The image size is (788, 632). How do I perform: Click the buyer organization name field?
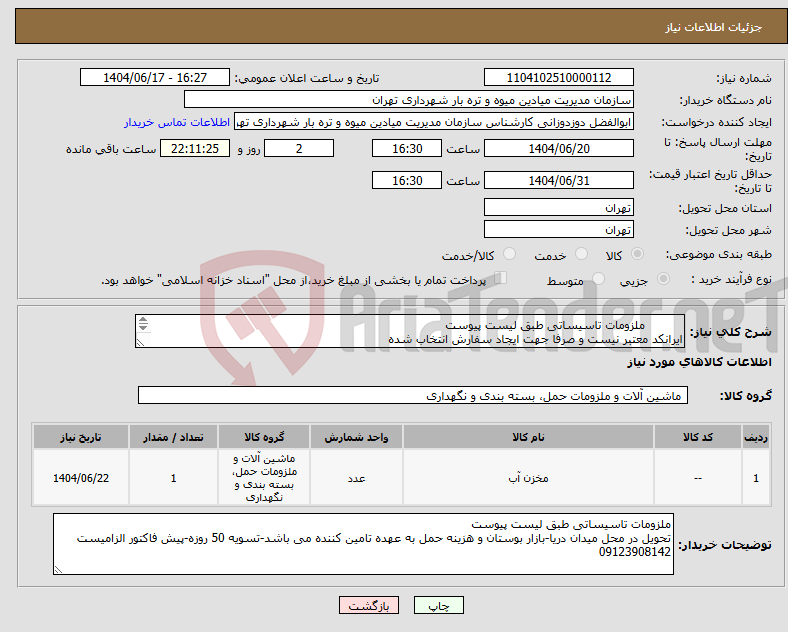coord(409,100)
